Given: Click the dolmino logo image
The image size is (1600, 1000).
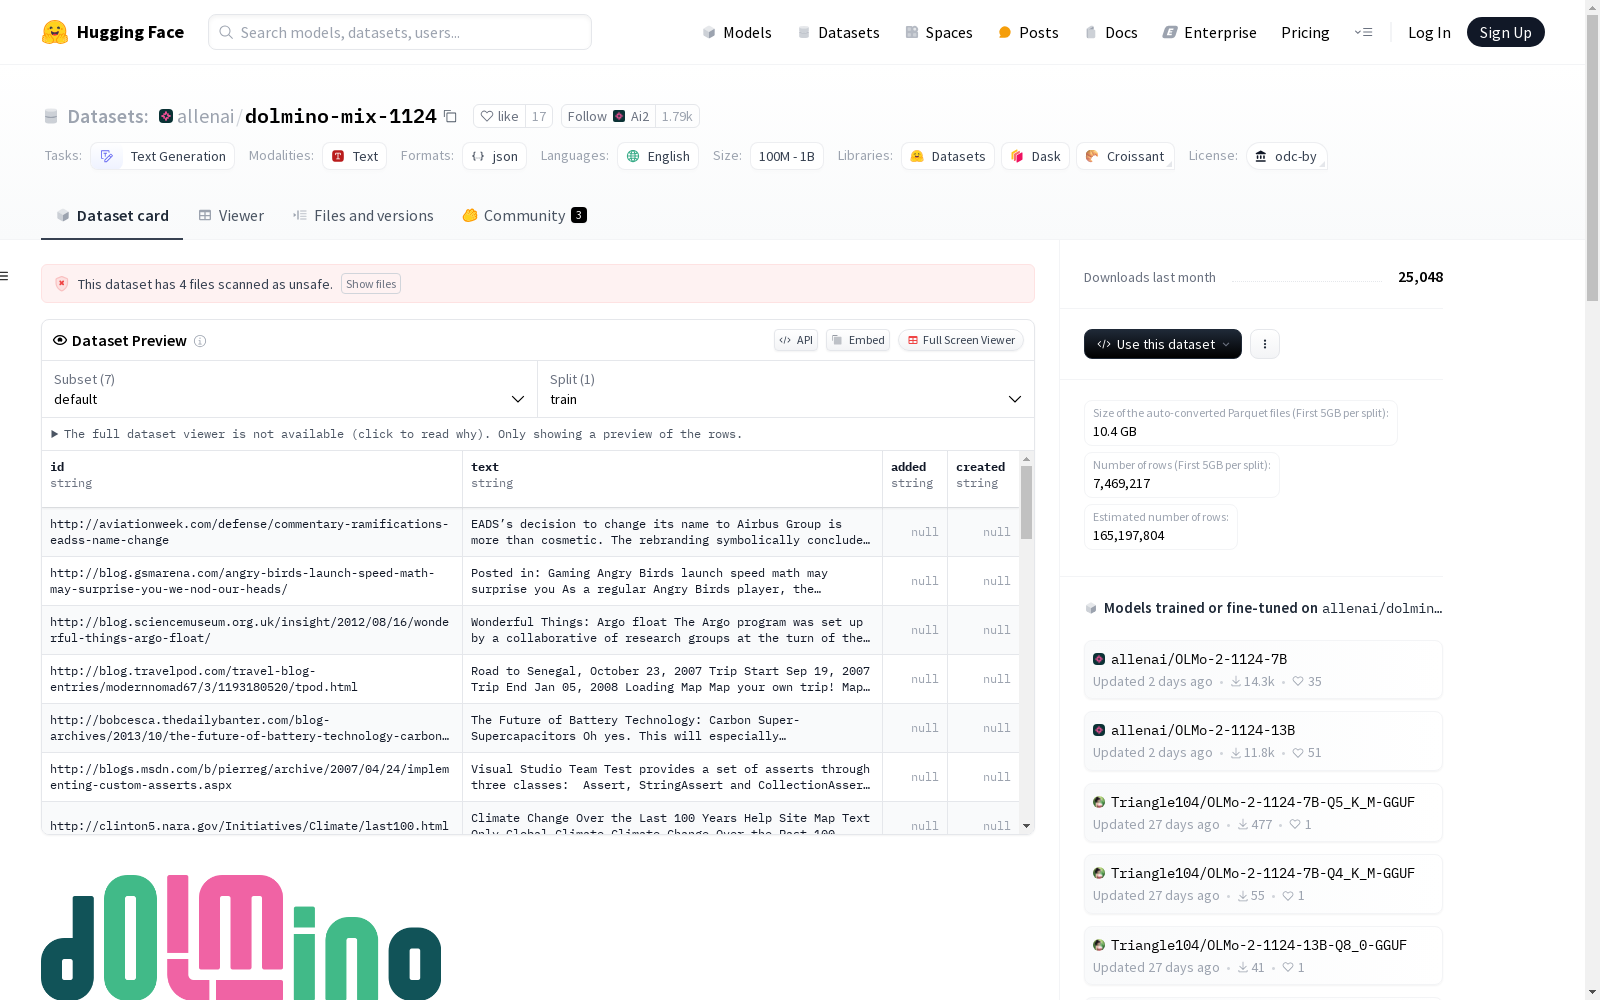Looking at the screenshot, I should (x=241, y=937).
